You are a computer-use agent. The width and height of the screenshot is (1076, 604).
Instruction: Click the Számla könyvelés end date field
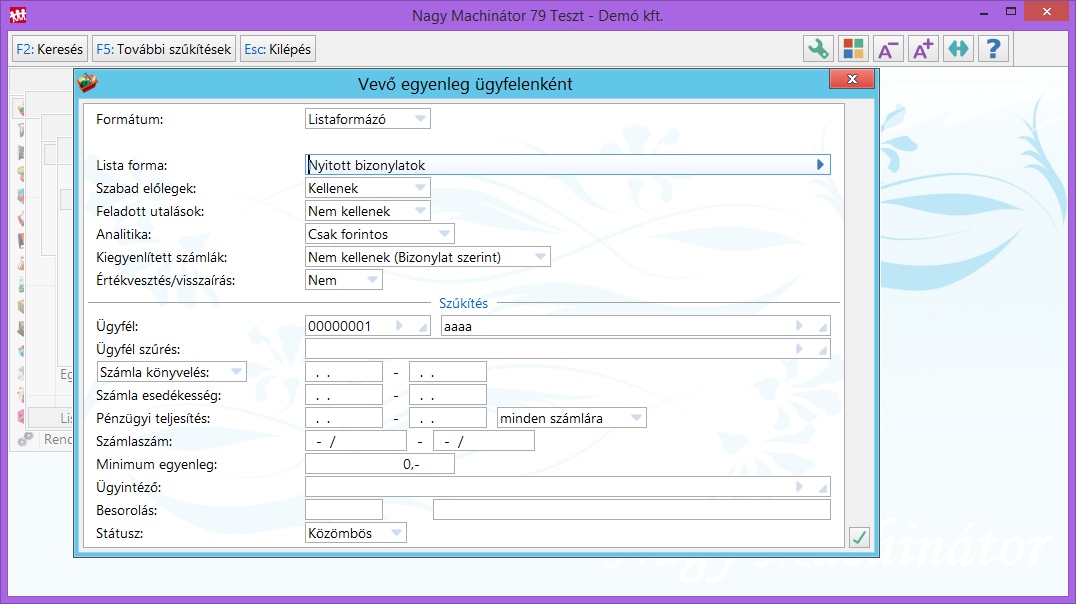coord(447,372)
